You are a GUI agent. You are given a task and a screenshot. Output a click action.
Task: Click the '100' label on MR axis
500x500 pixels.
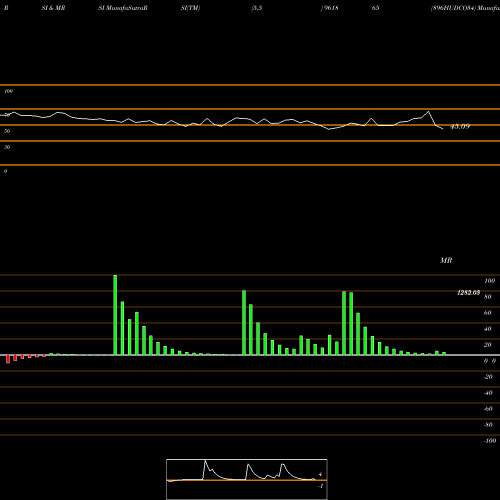489,281
